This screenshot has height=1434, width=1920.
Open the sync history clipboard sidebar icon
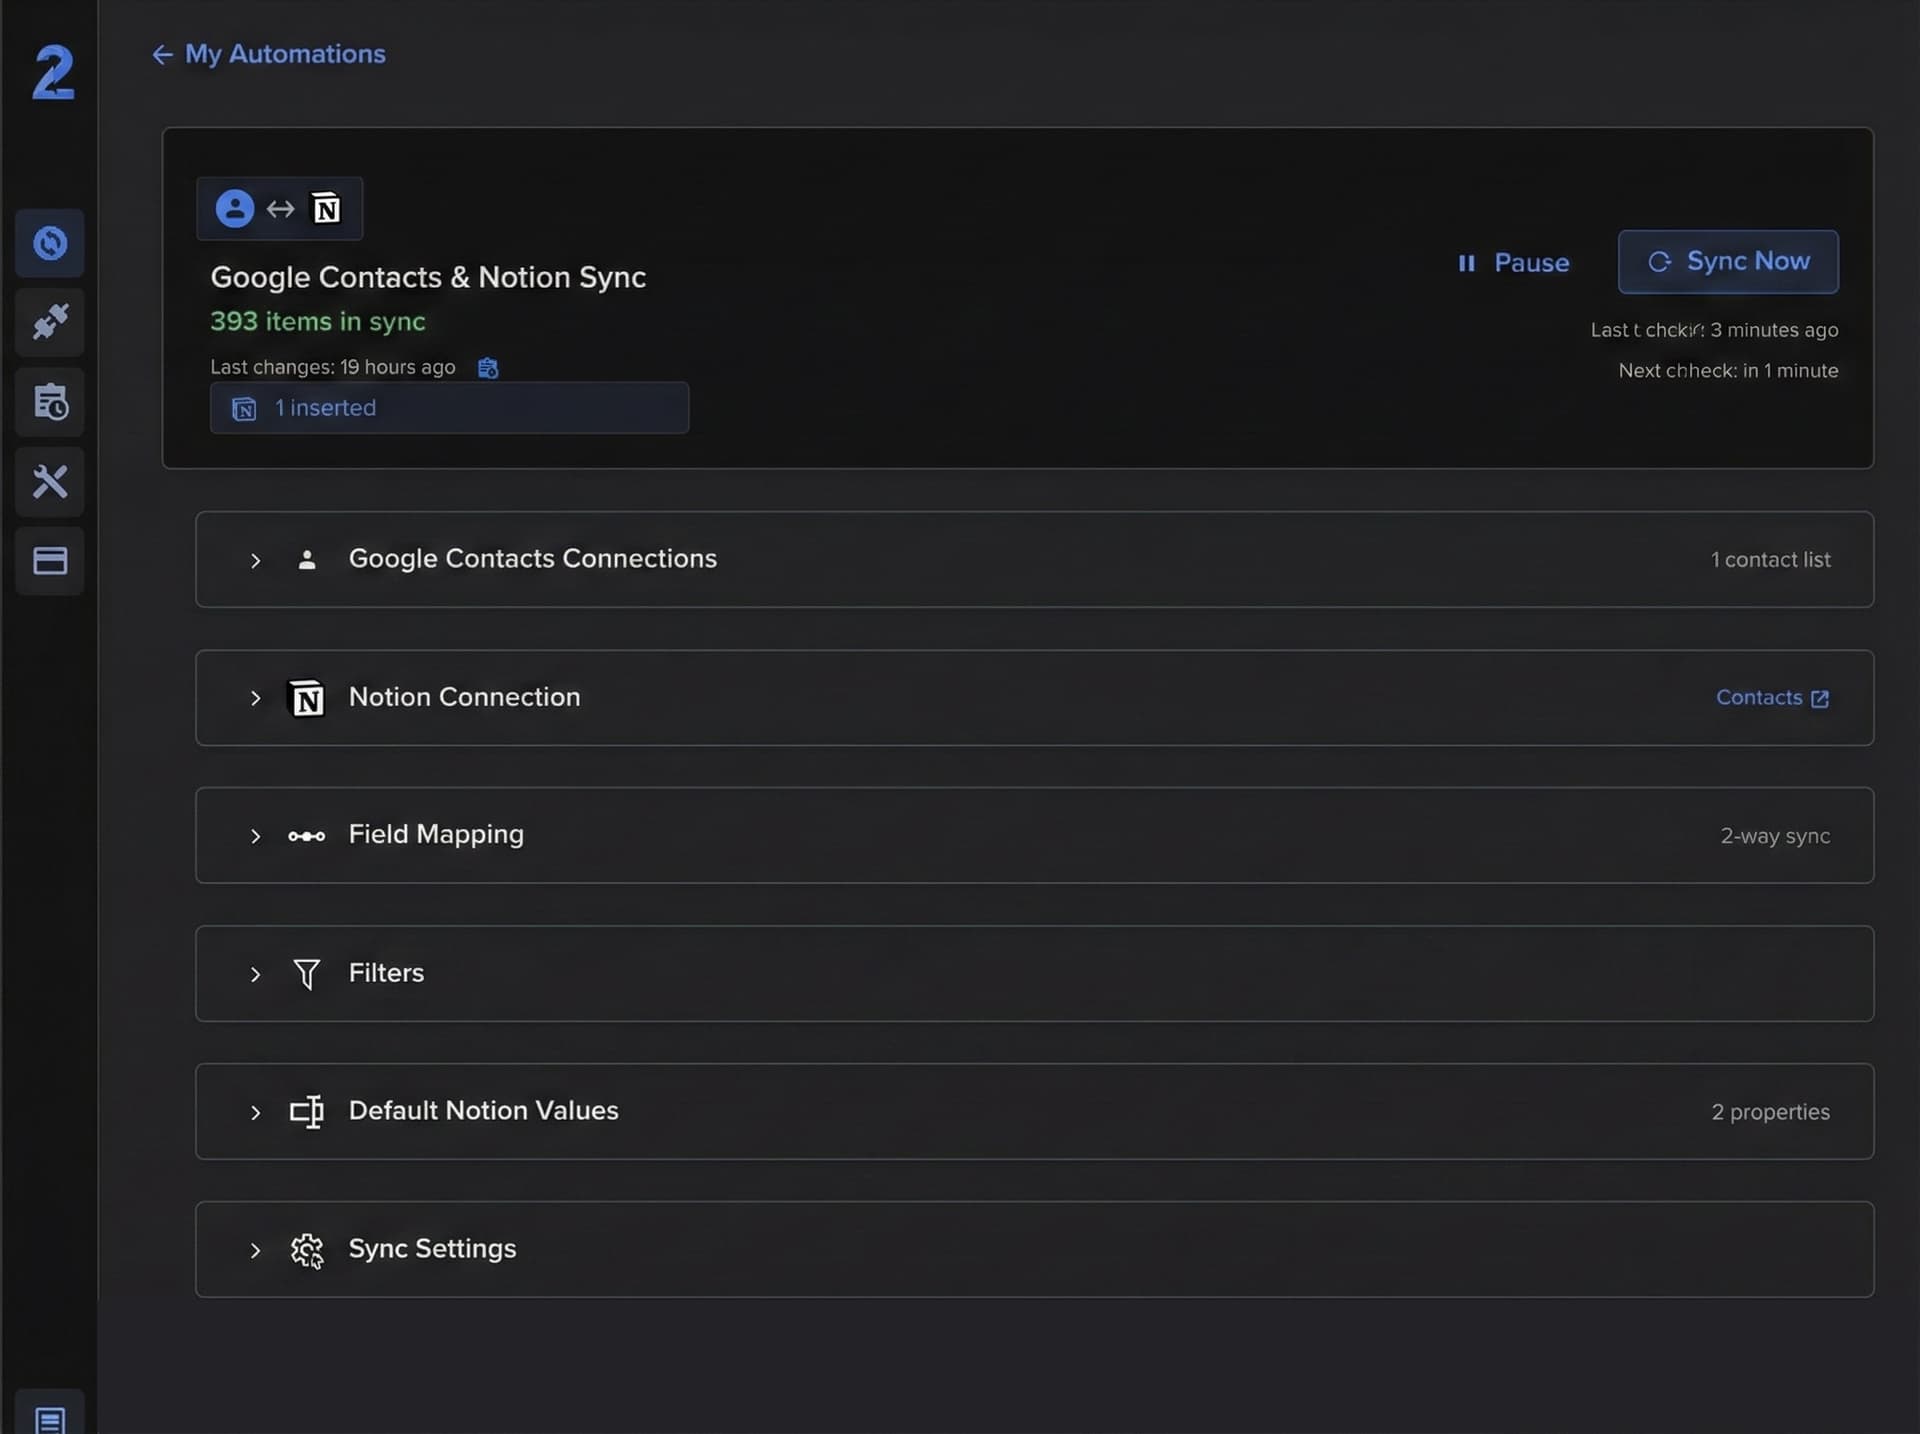[50, 402]
